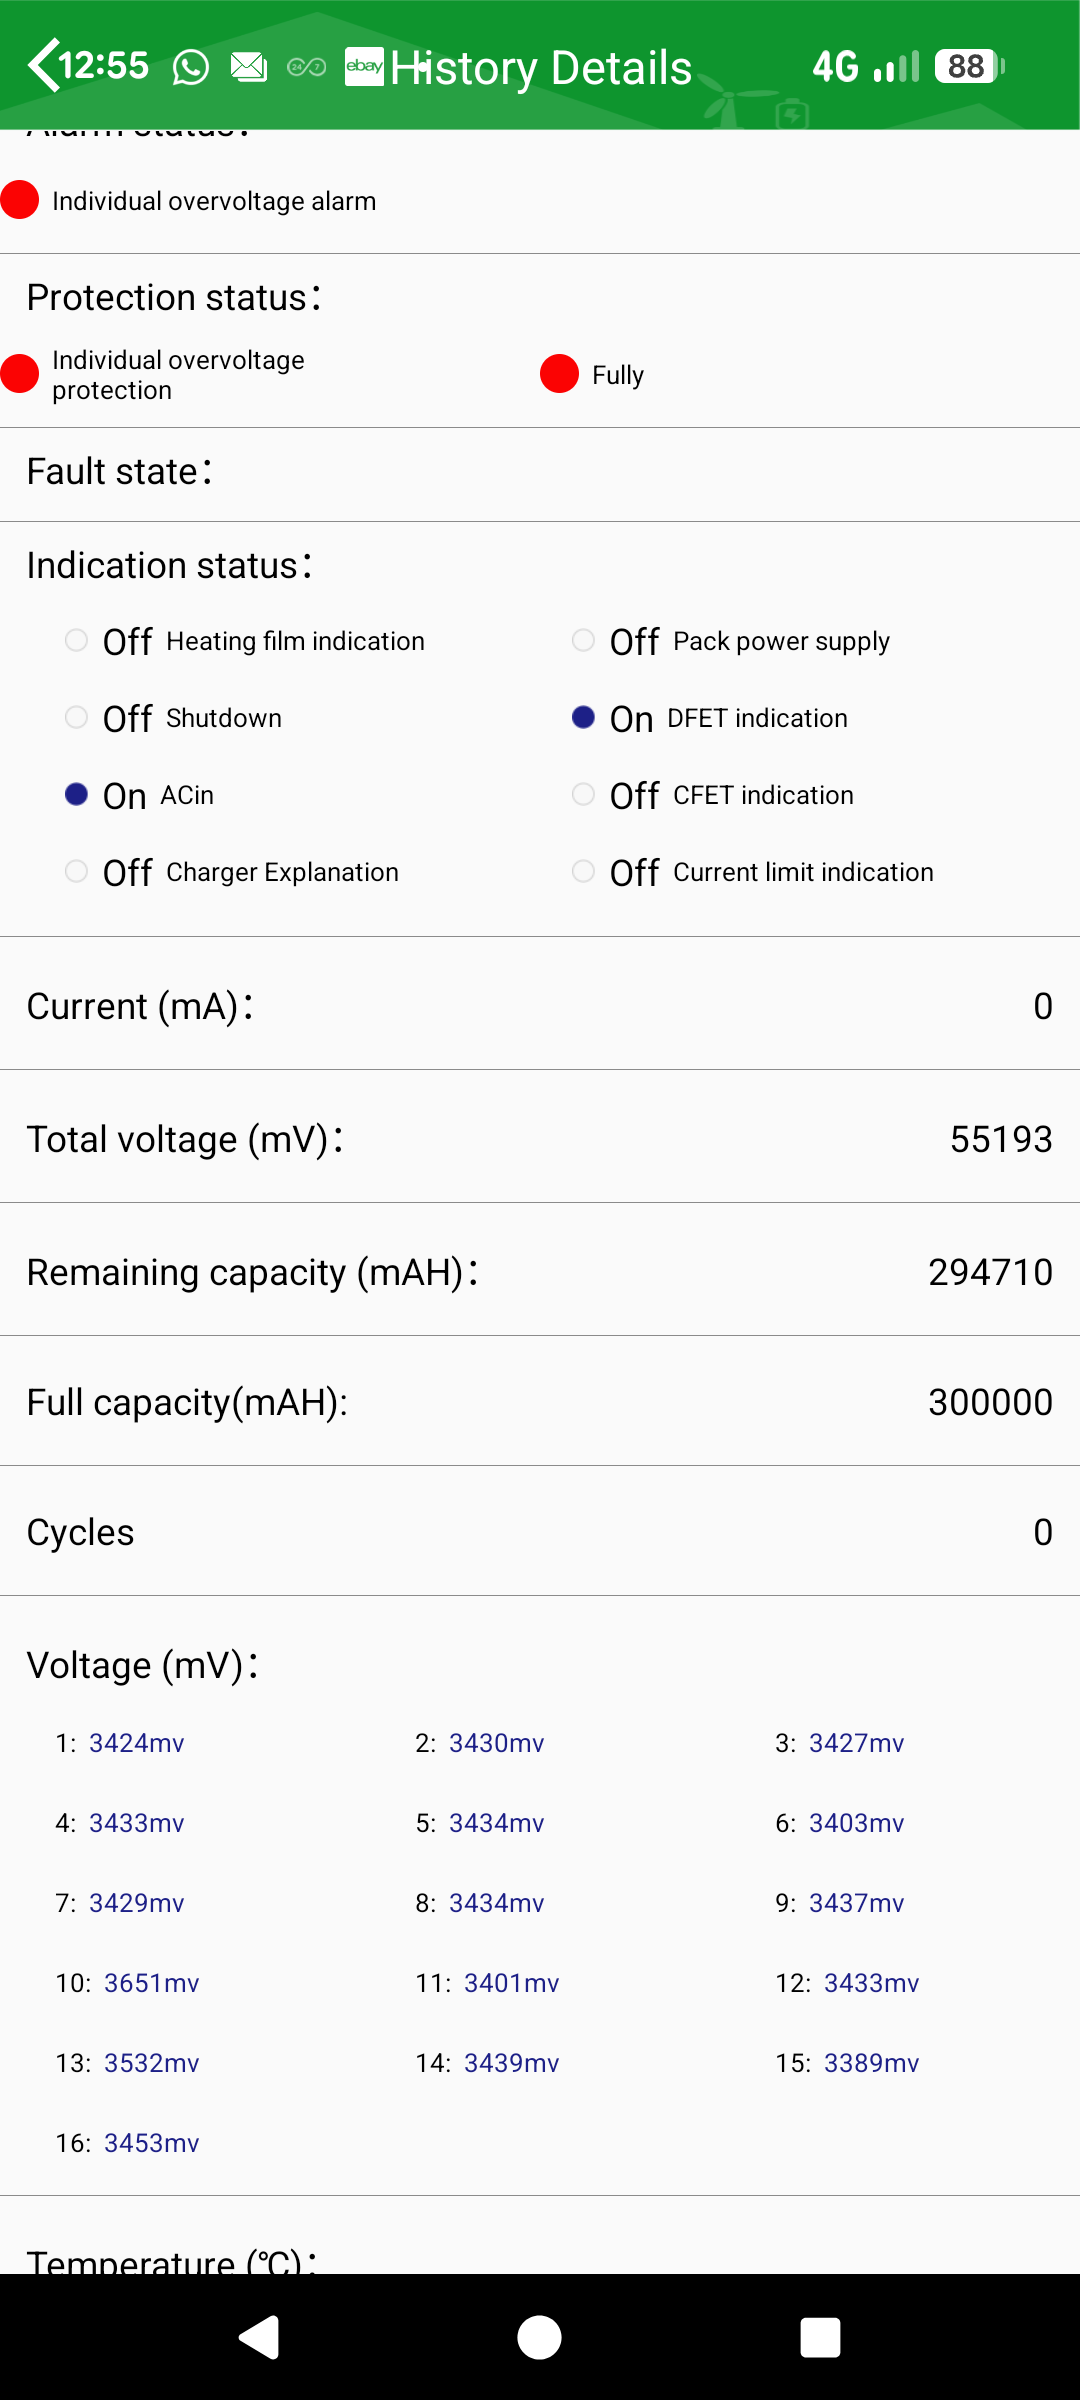Tap the red Fully protection status dot

559,374
